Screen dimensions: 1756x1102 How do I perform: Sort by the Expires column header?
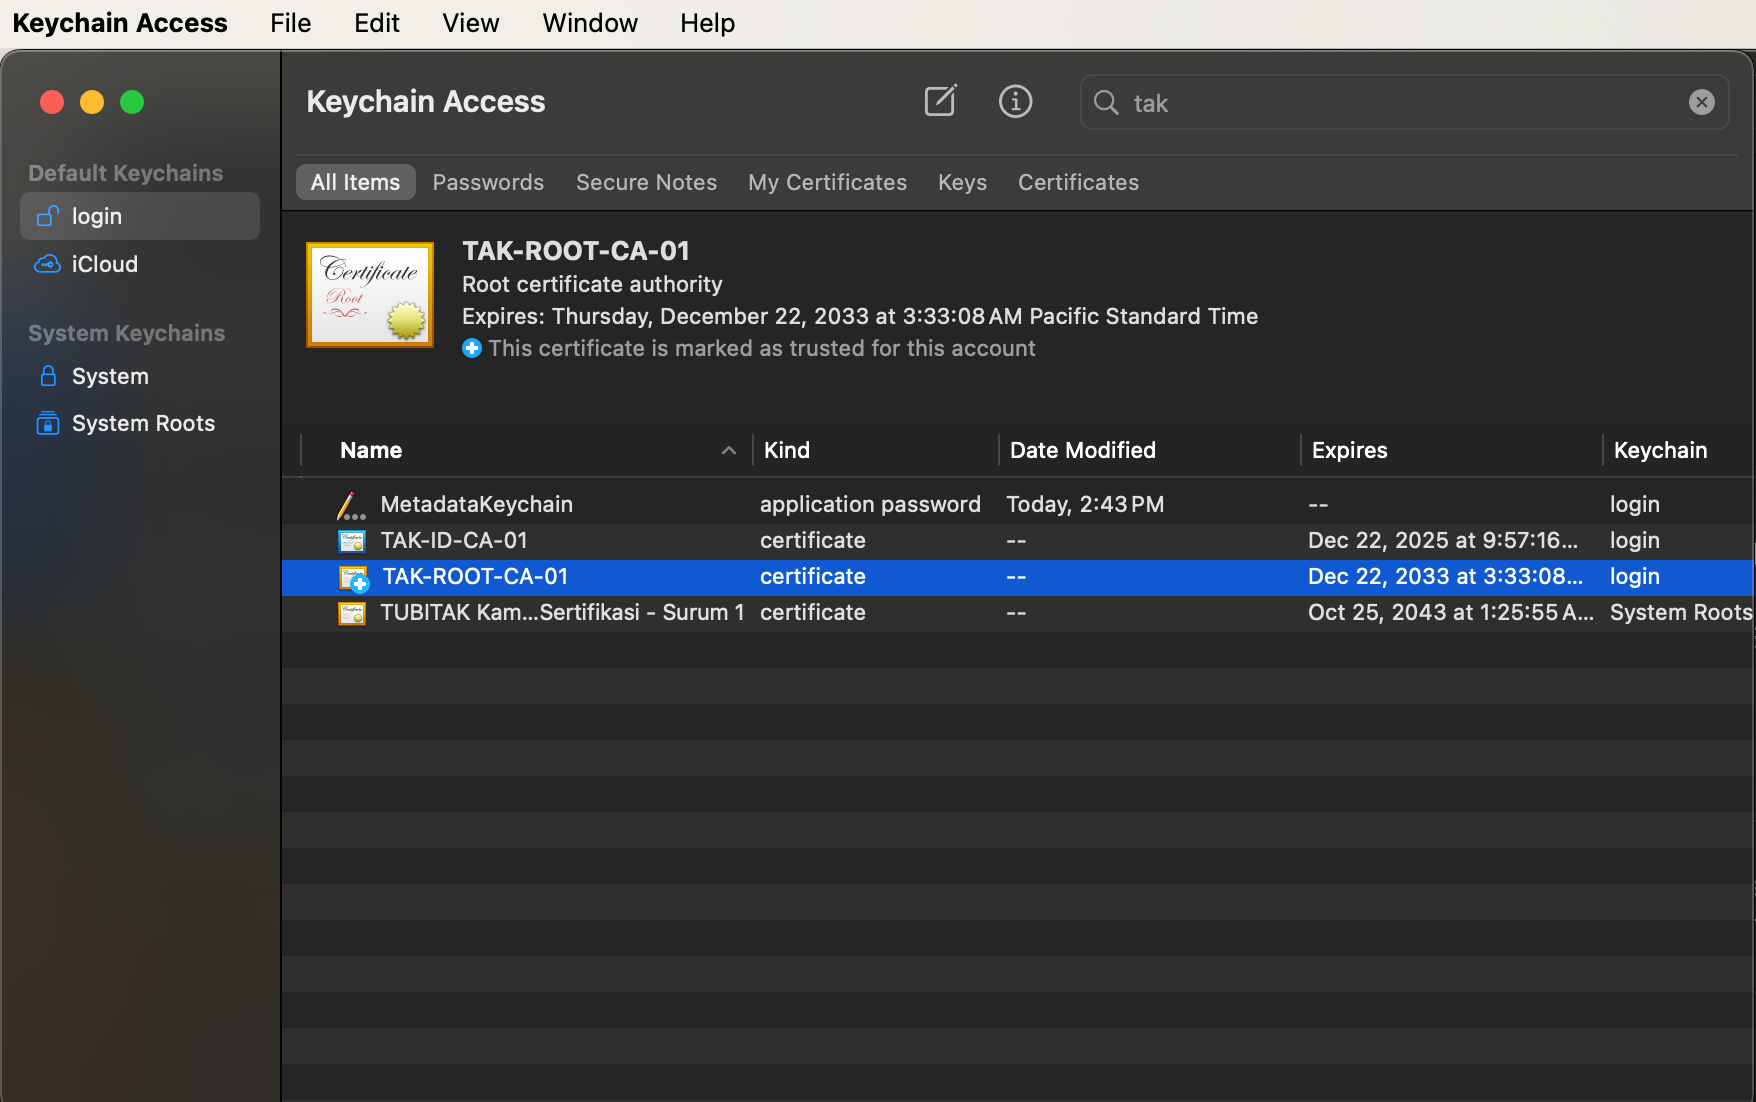pos(1349,450)
